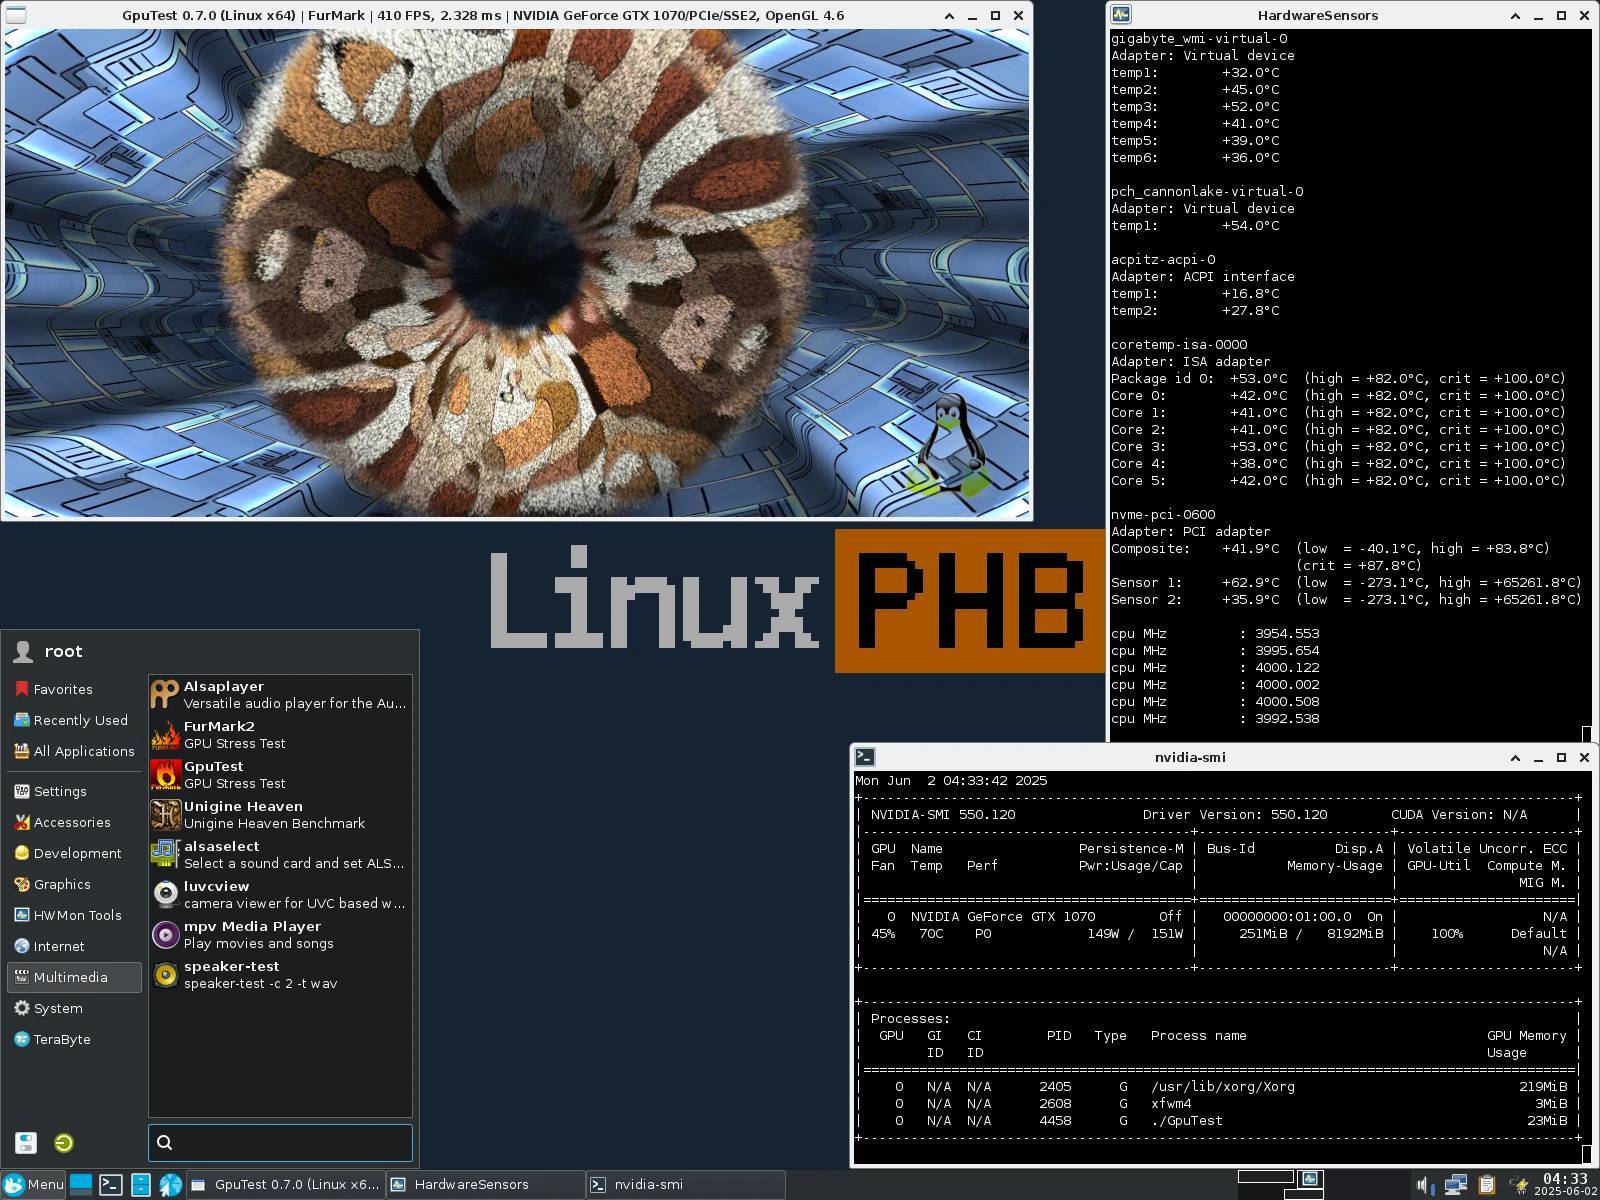The height and width of the screenshot is (1200, 1600).
Task: Minimize the GpuTest window
Action: point(972,15)
